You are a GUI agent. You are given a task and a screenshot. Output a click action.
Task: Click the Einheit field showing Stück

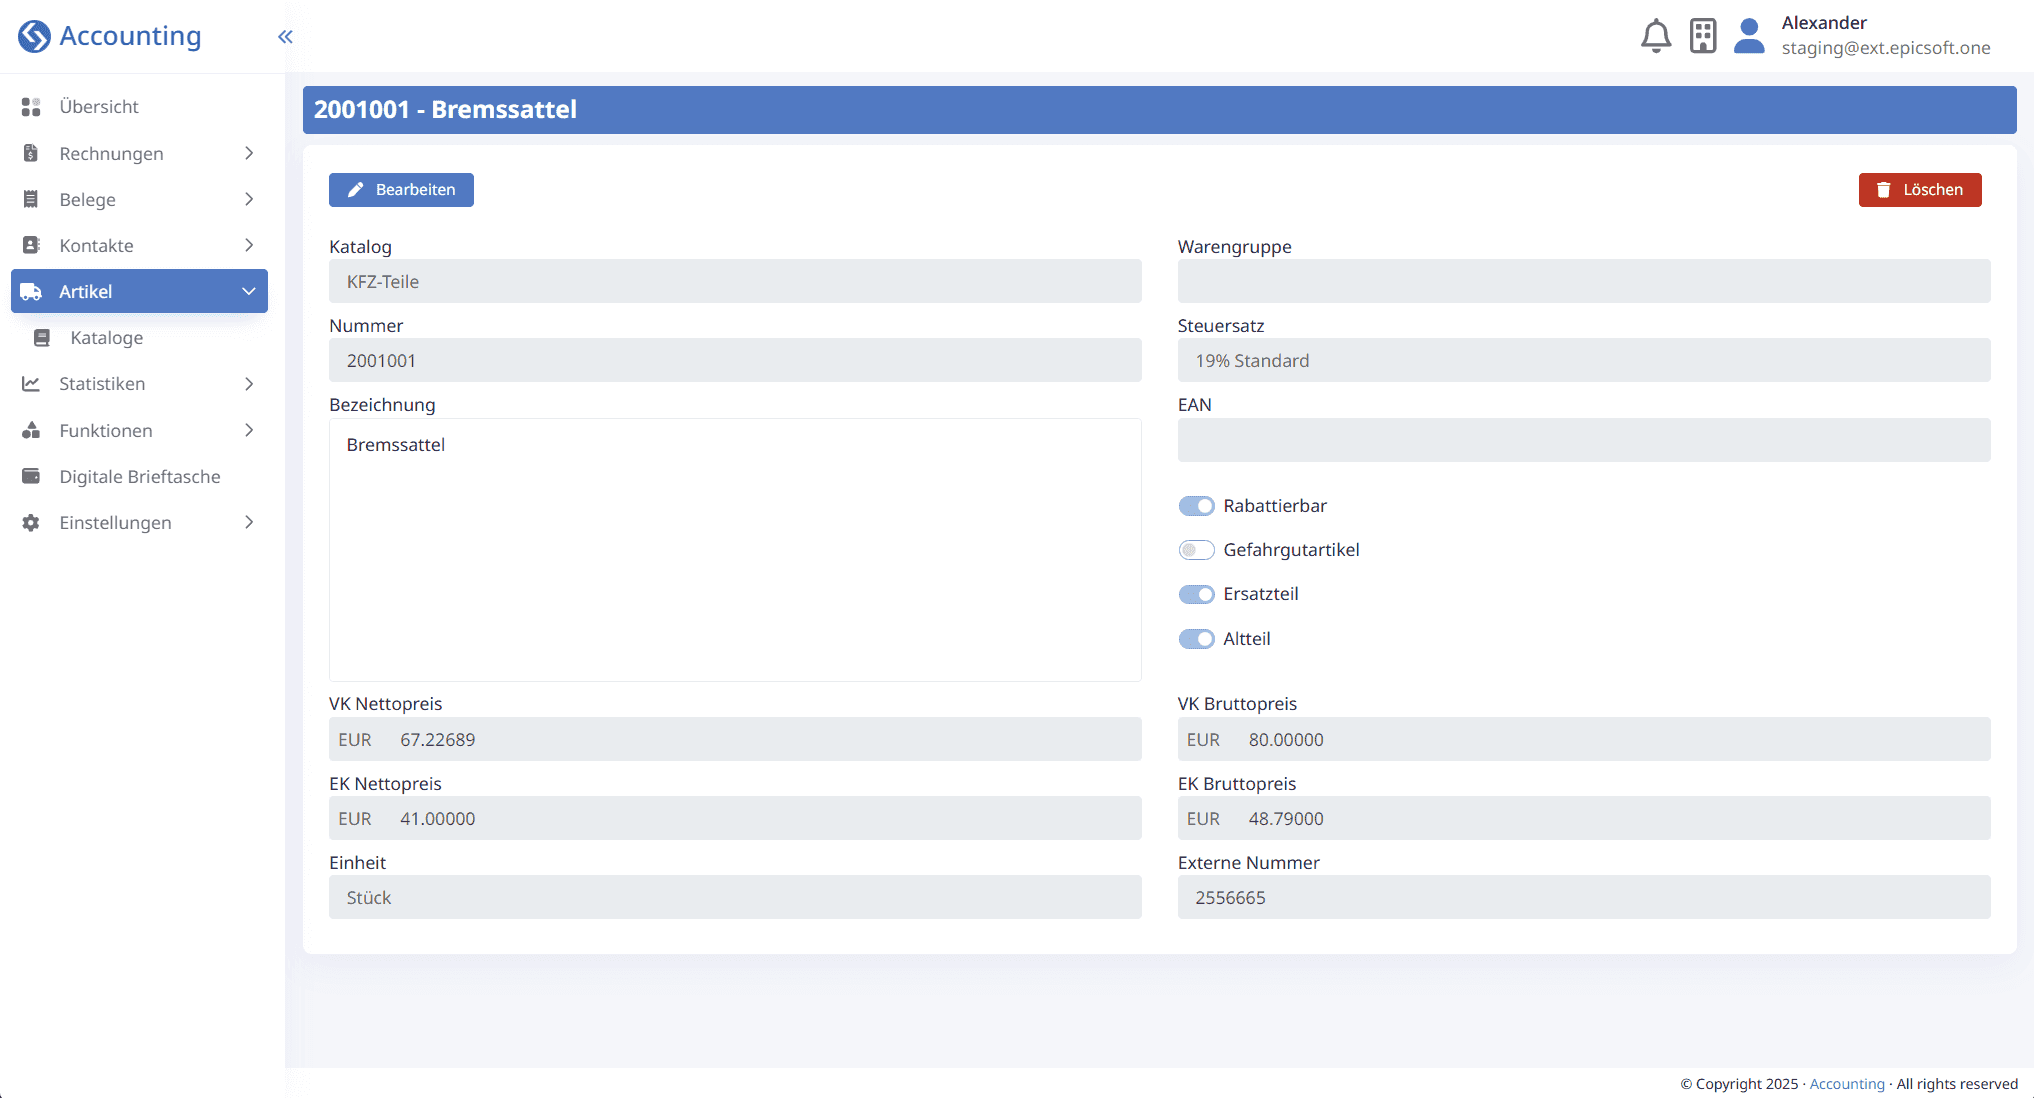click(735, 897)
